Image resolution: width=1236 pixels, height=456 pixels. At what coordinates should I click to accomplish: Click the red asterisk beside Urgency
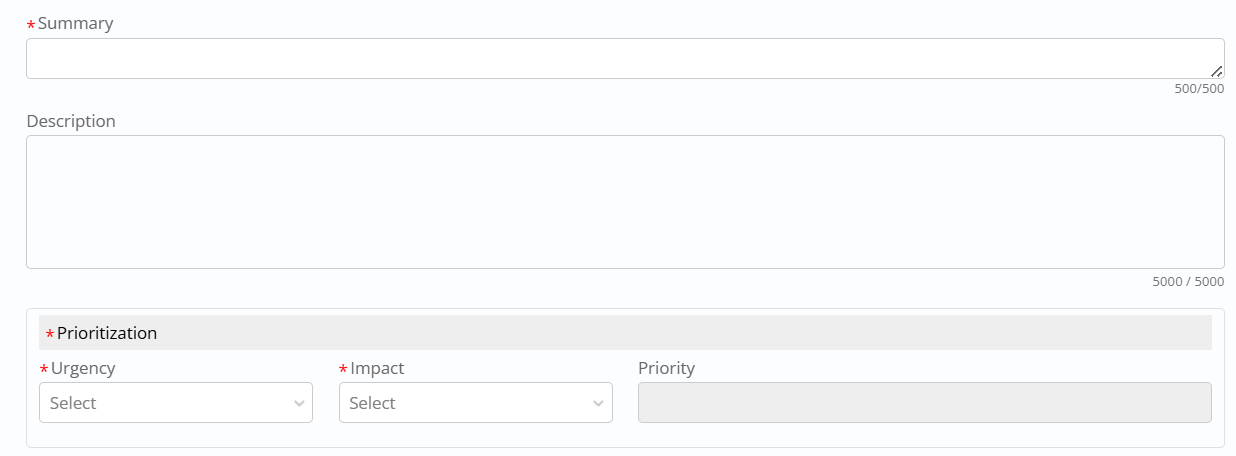pyautogui.click(x=44, y=370)
